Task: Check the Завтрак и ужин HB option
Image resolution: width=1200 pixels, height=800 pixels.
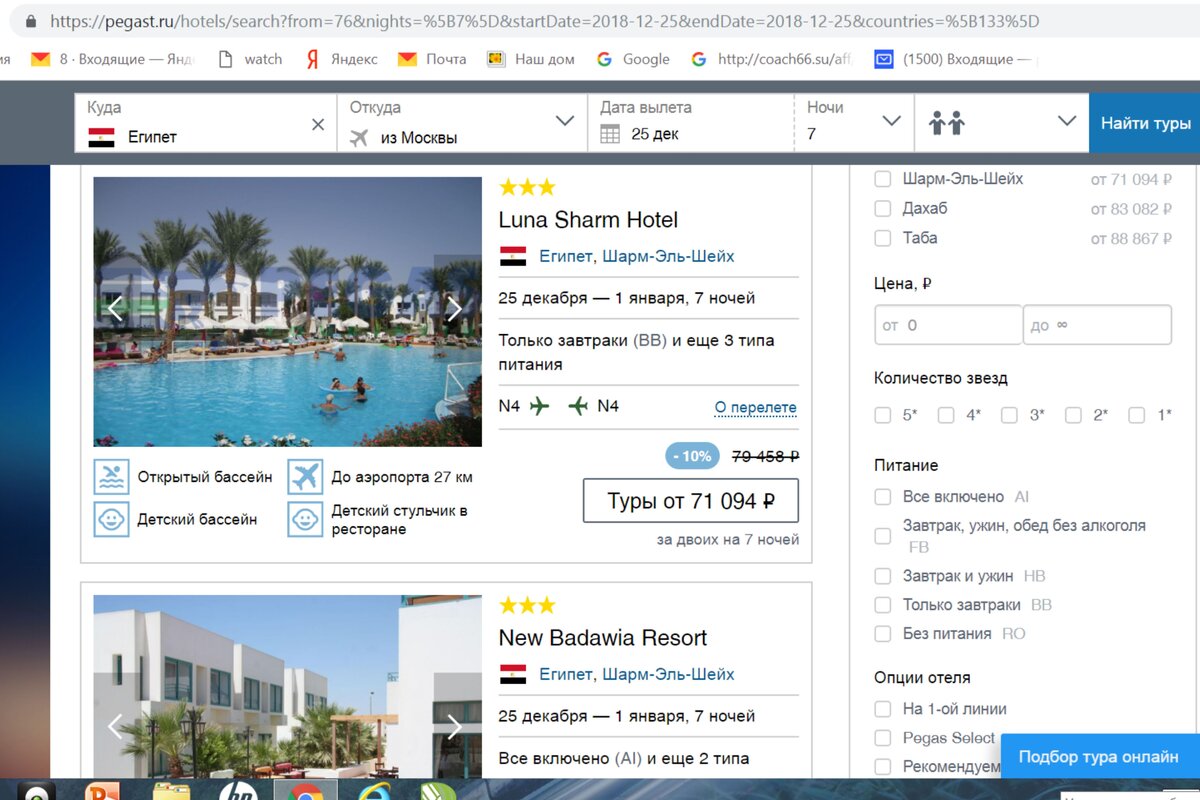Action: pos(883,576)
